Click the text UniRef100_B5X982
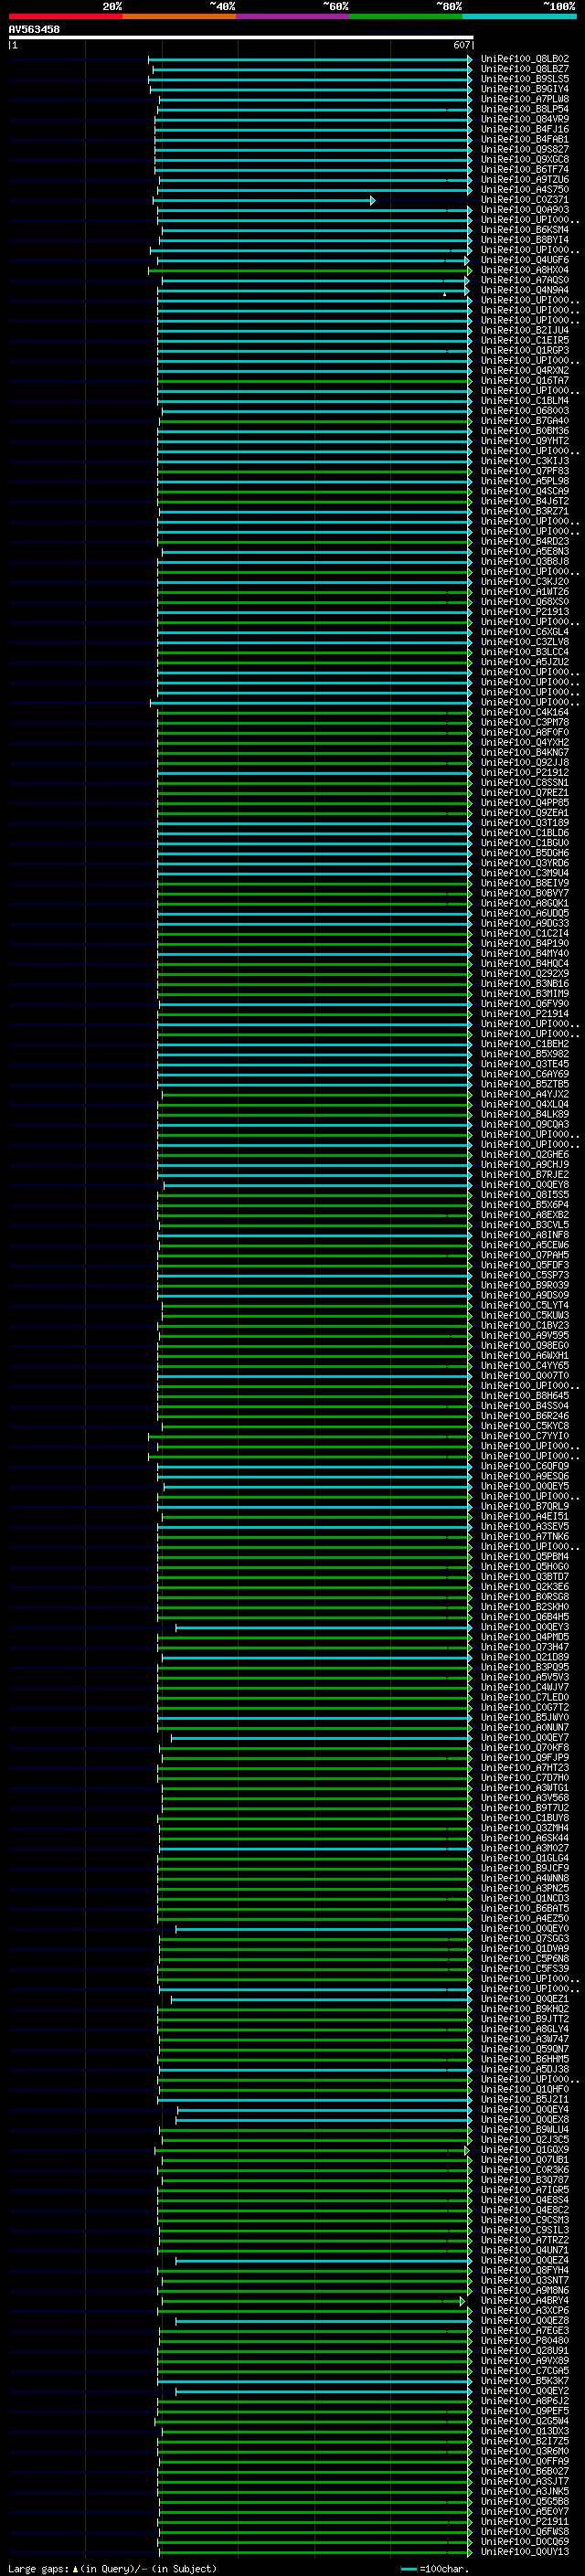This screenshot has height=2576, width=585. 525,1054
